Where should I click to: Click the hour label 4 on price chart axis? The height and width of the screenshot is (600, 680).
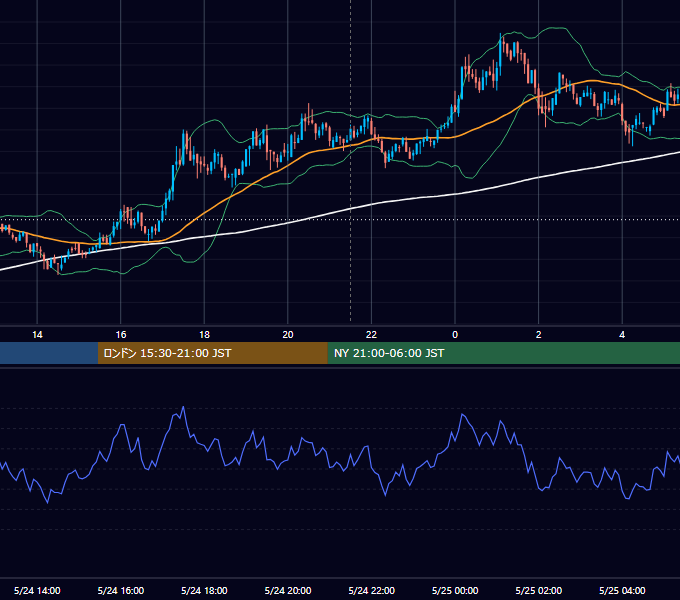tap(622, 335)
